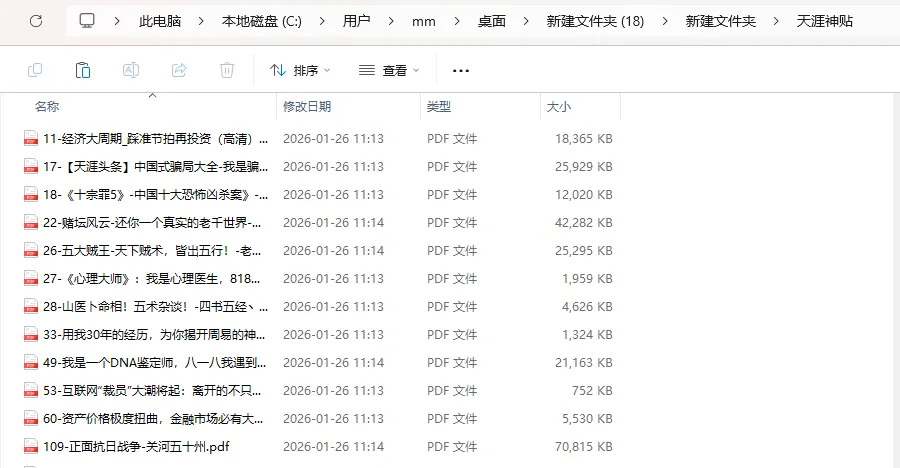Viewport: 900px width, 468px height.
Task: Click PDF icon of the 109-正面抗日战争 file
Action: tap(30, 446)
